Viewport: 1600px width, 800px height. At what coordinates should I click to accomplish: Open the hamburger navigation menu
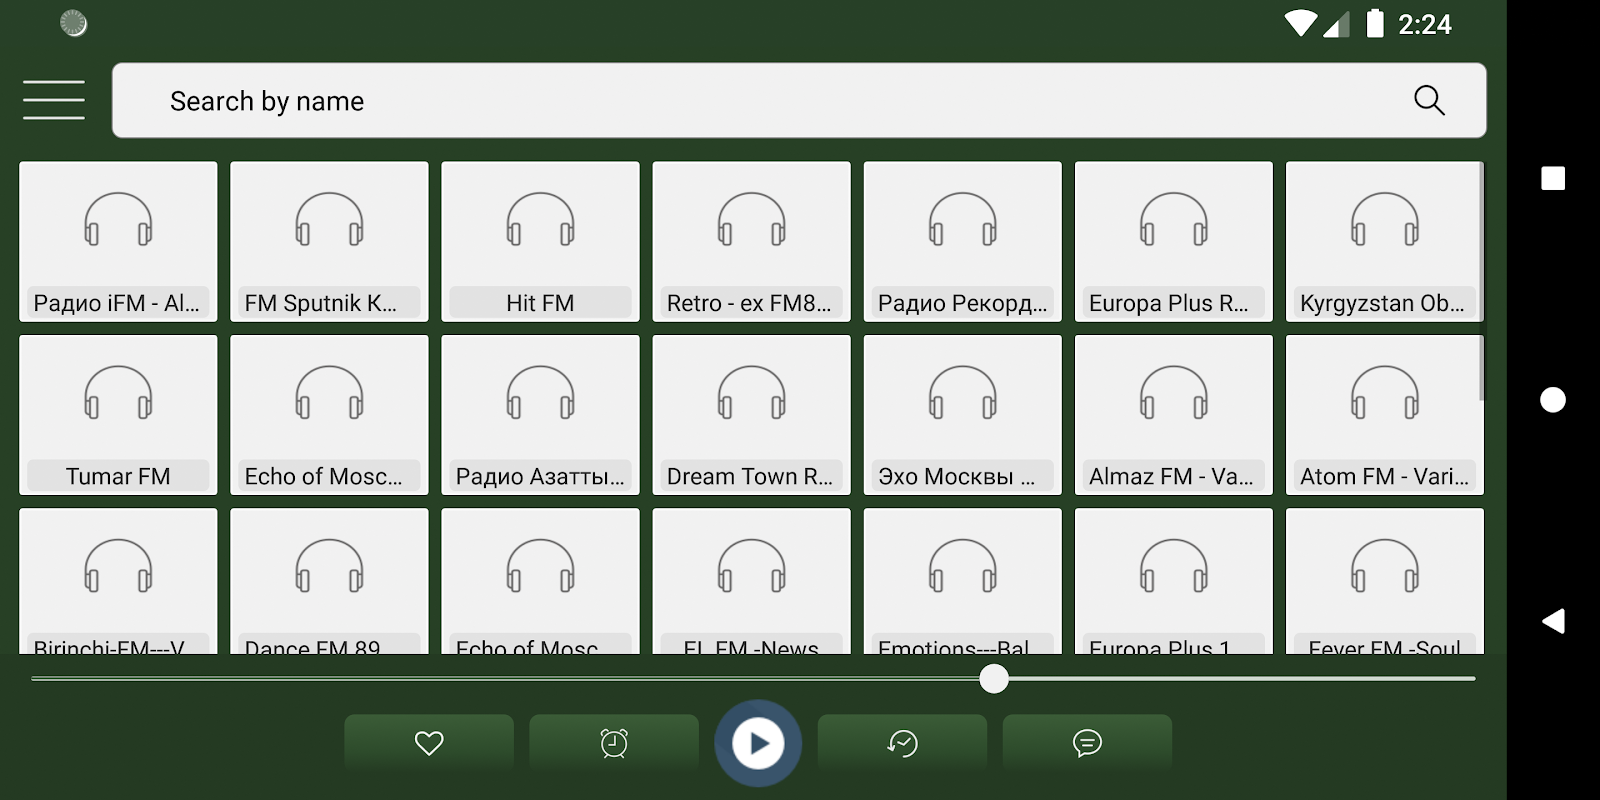(x=54, y=100)
